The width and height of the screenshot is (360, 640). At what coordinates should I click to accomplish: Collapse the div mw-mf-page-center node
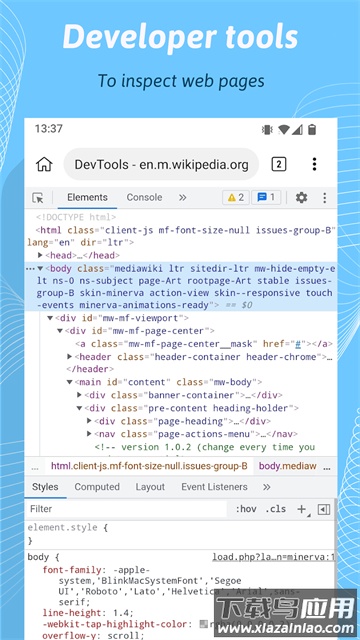[60, 331]
